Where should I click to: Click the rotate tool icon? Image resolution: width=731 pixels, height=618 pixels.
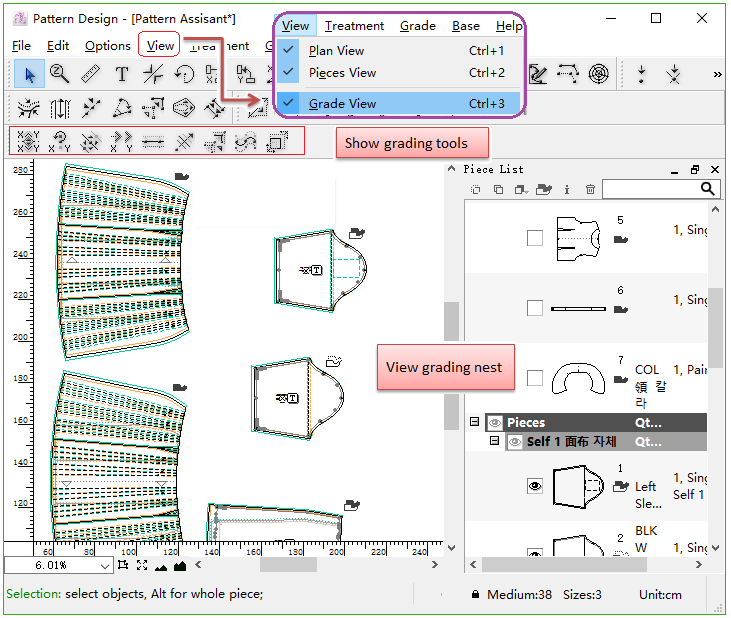coord(184,74)
